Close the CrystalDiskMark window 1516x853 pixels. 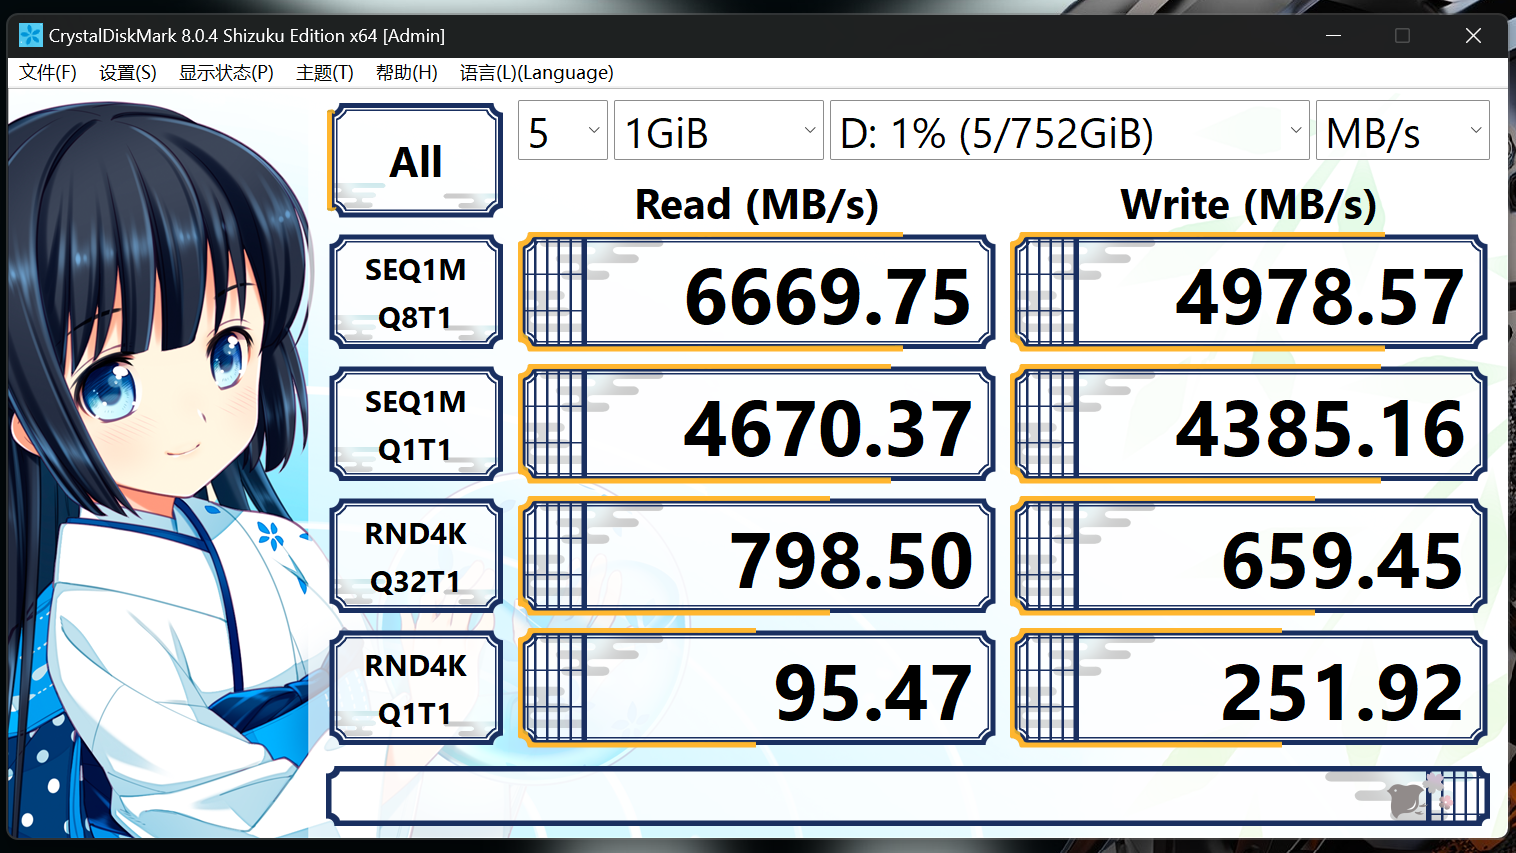point(1473,35)
